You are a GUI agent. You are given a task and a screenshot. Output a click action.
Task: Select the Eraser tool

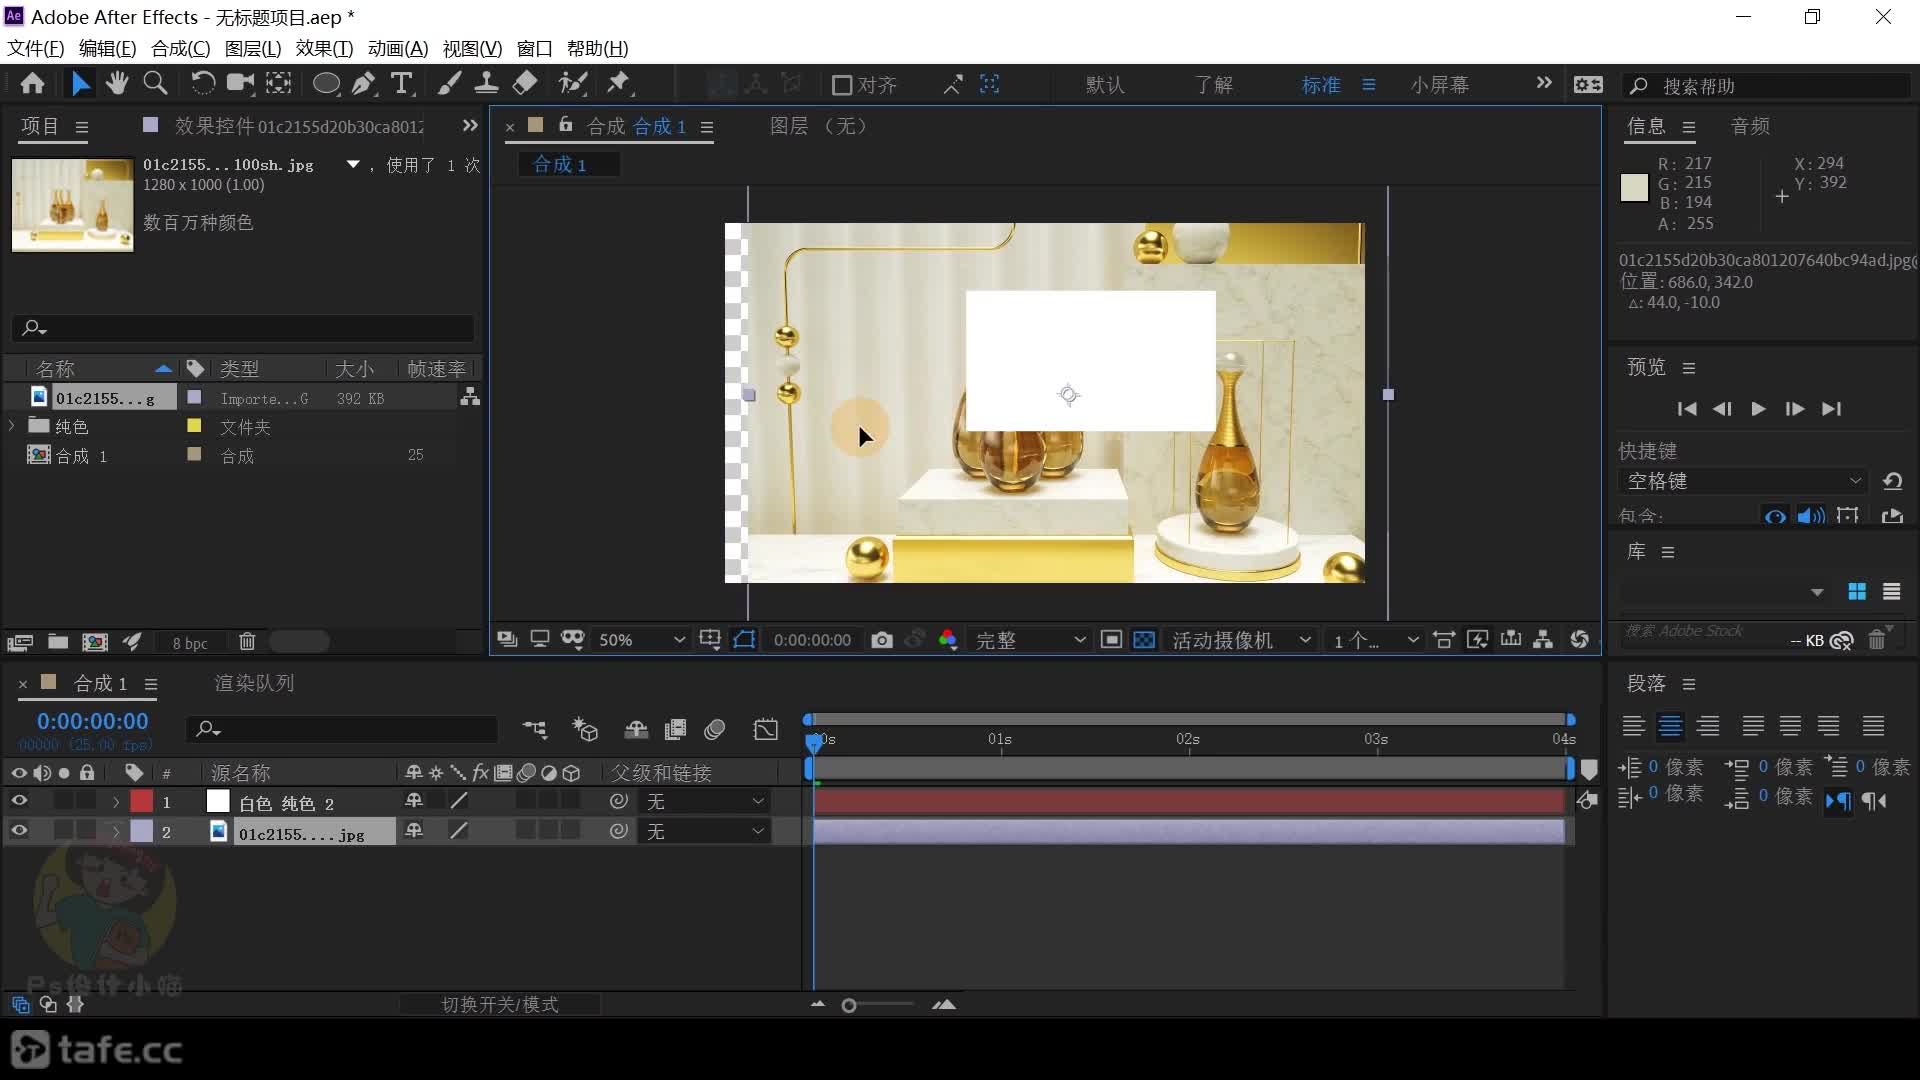[525, 84]
